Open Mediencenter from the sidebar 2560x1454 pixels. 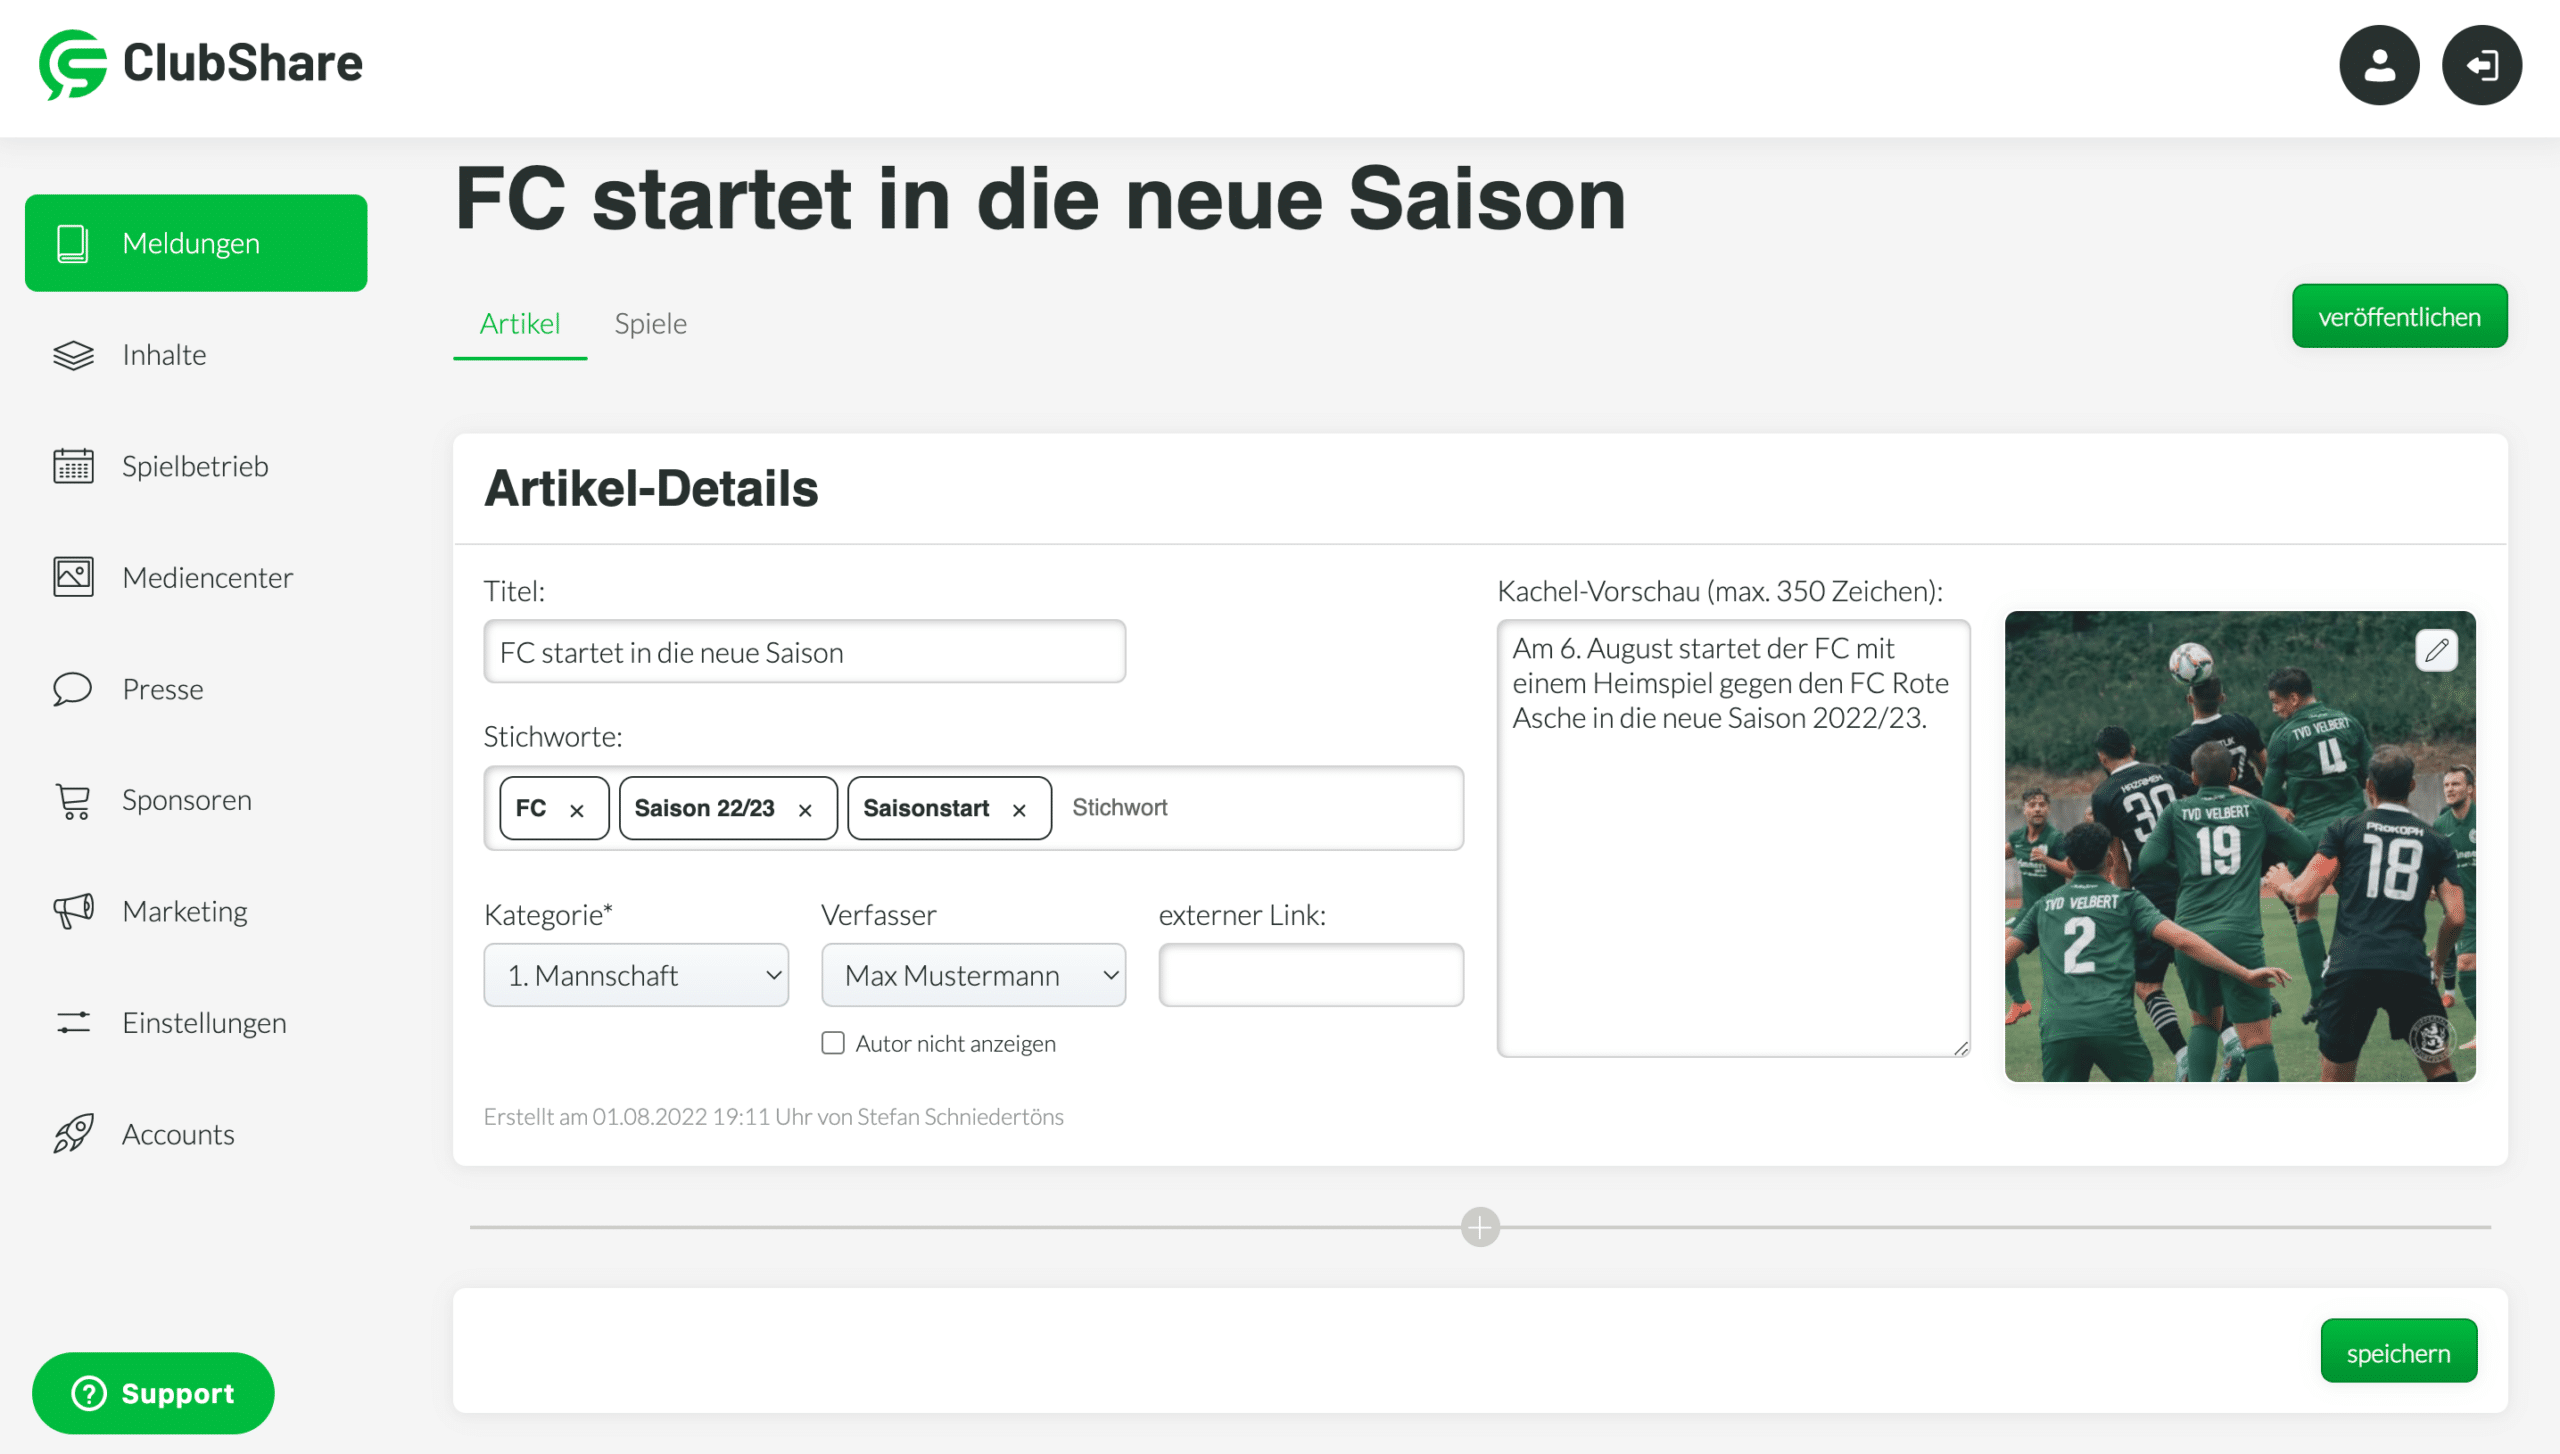click(x=207, y=577)
